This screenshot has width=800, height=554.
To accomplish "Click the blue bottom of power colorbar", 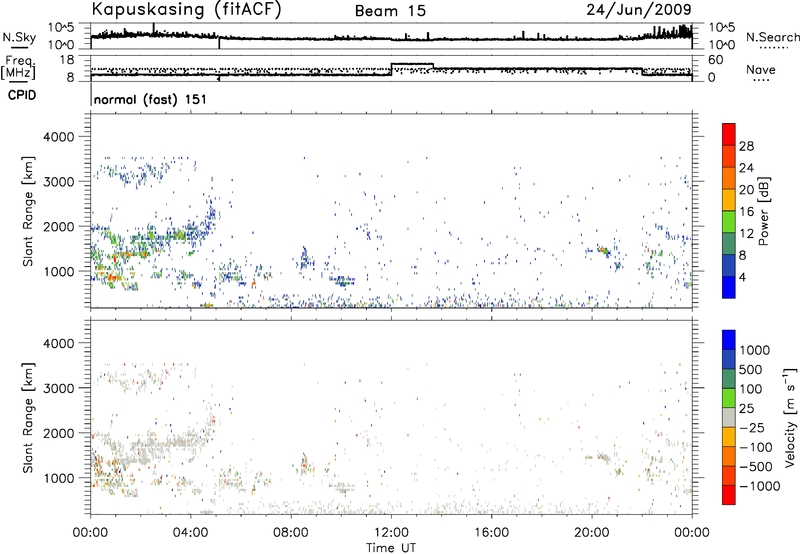I will [x=729, y=287].
